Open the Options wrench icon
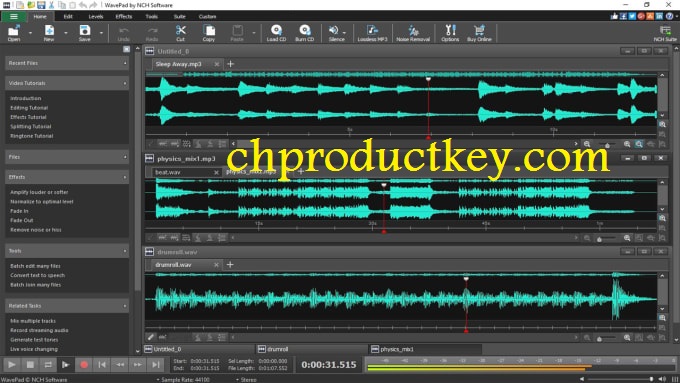The width and height of the screenshot is (680, 383). 450,33
